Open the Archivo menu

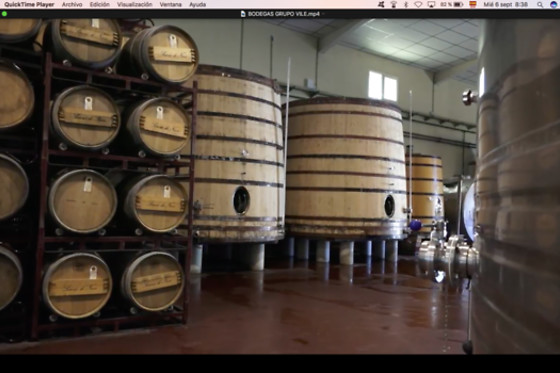72,5
